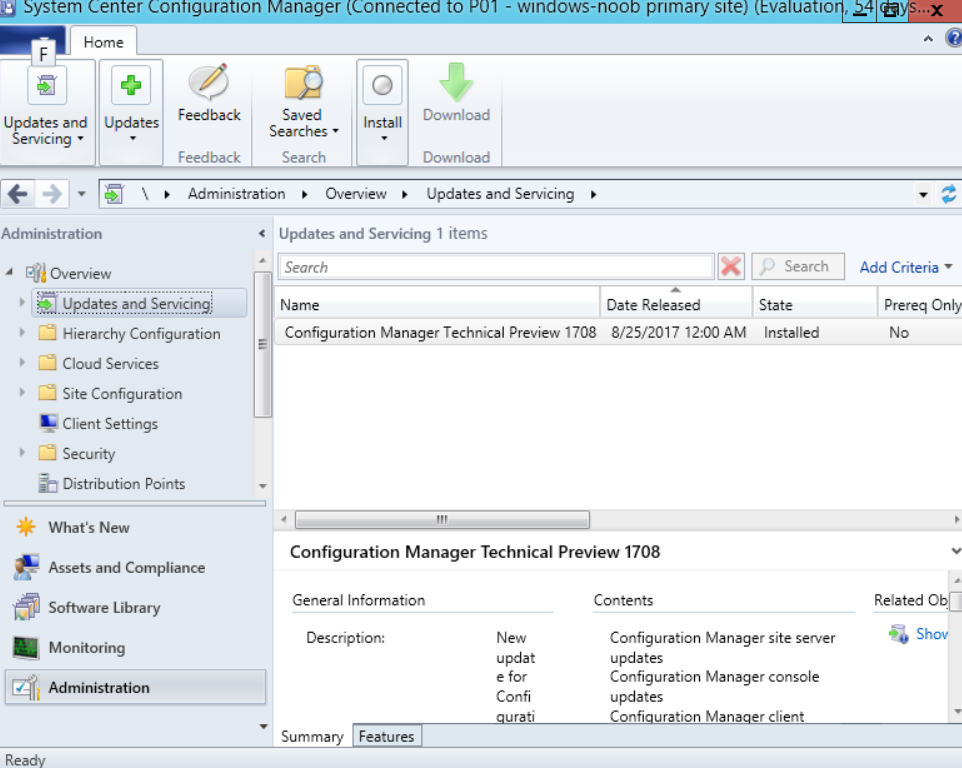Screen dimensions: 962x768
Task: Click the Show related objects icon
Action: [899, 634]
